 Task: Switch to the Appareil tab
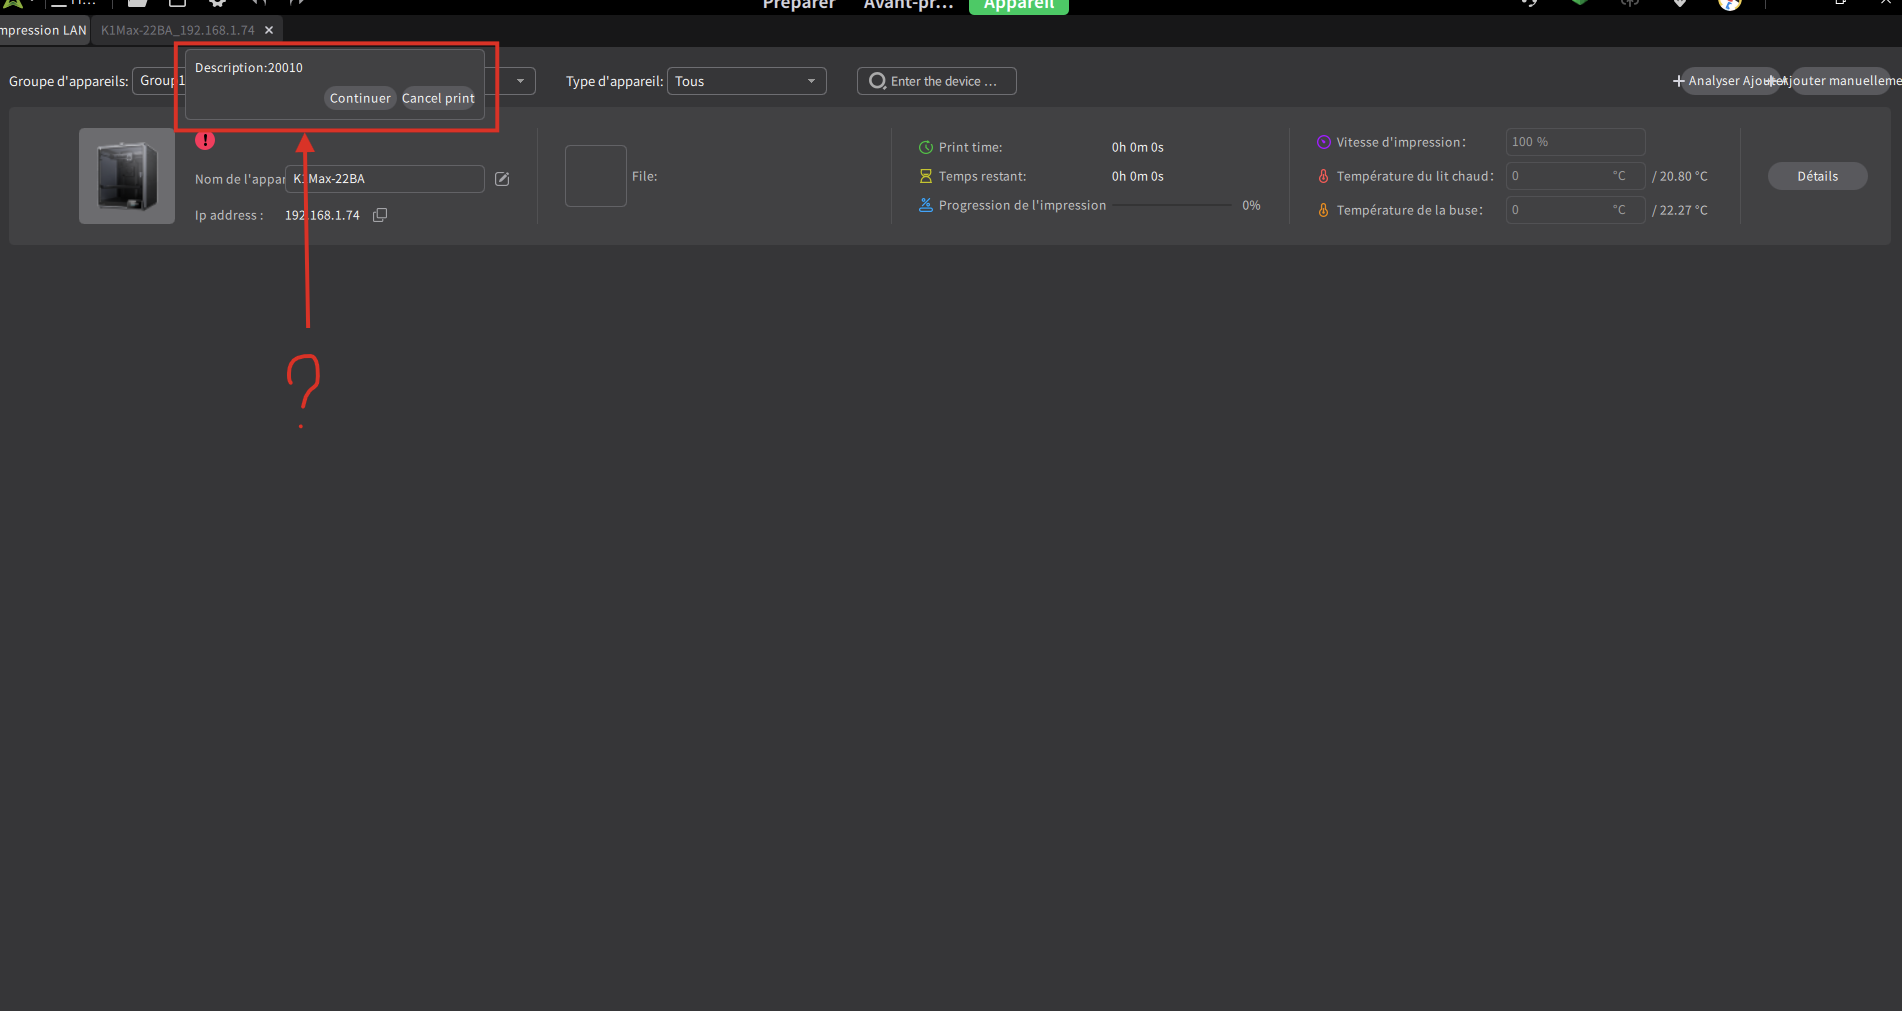(x=1019, y=5)
